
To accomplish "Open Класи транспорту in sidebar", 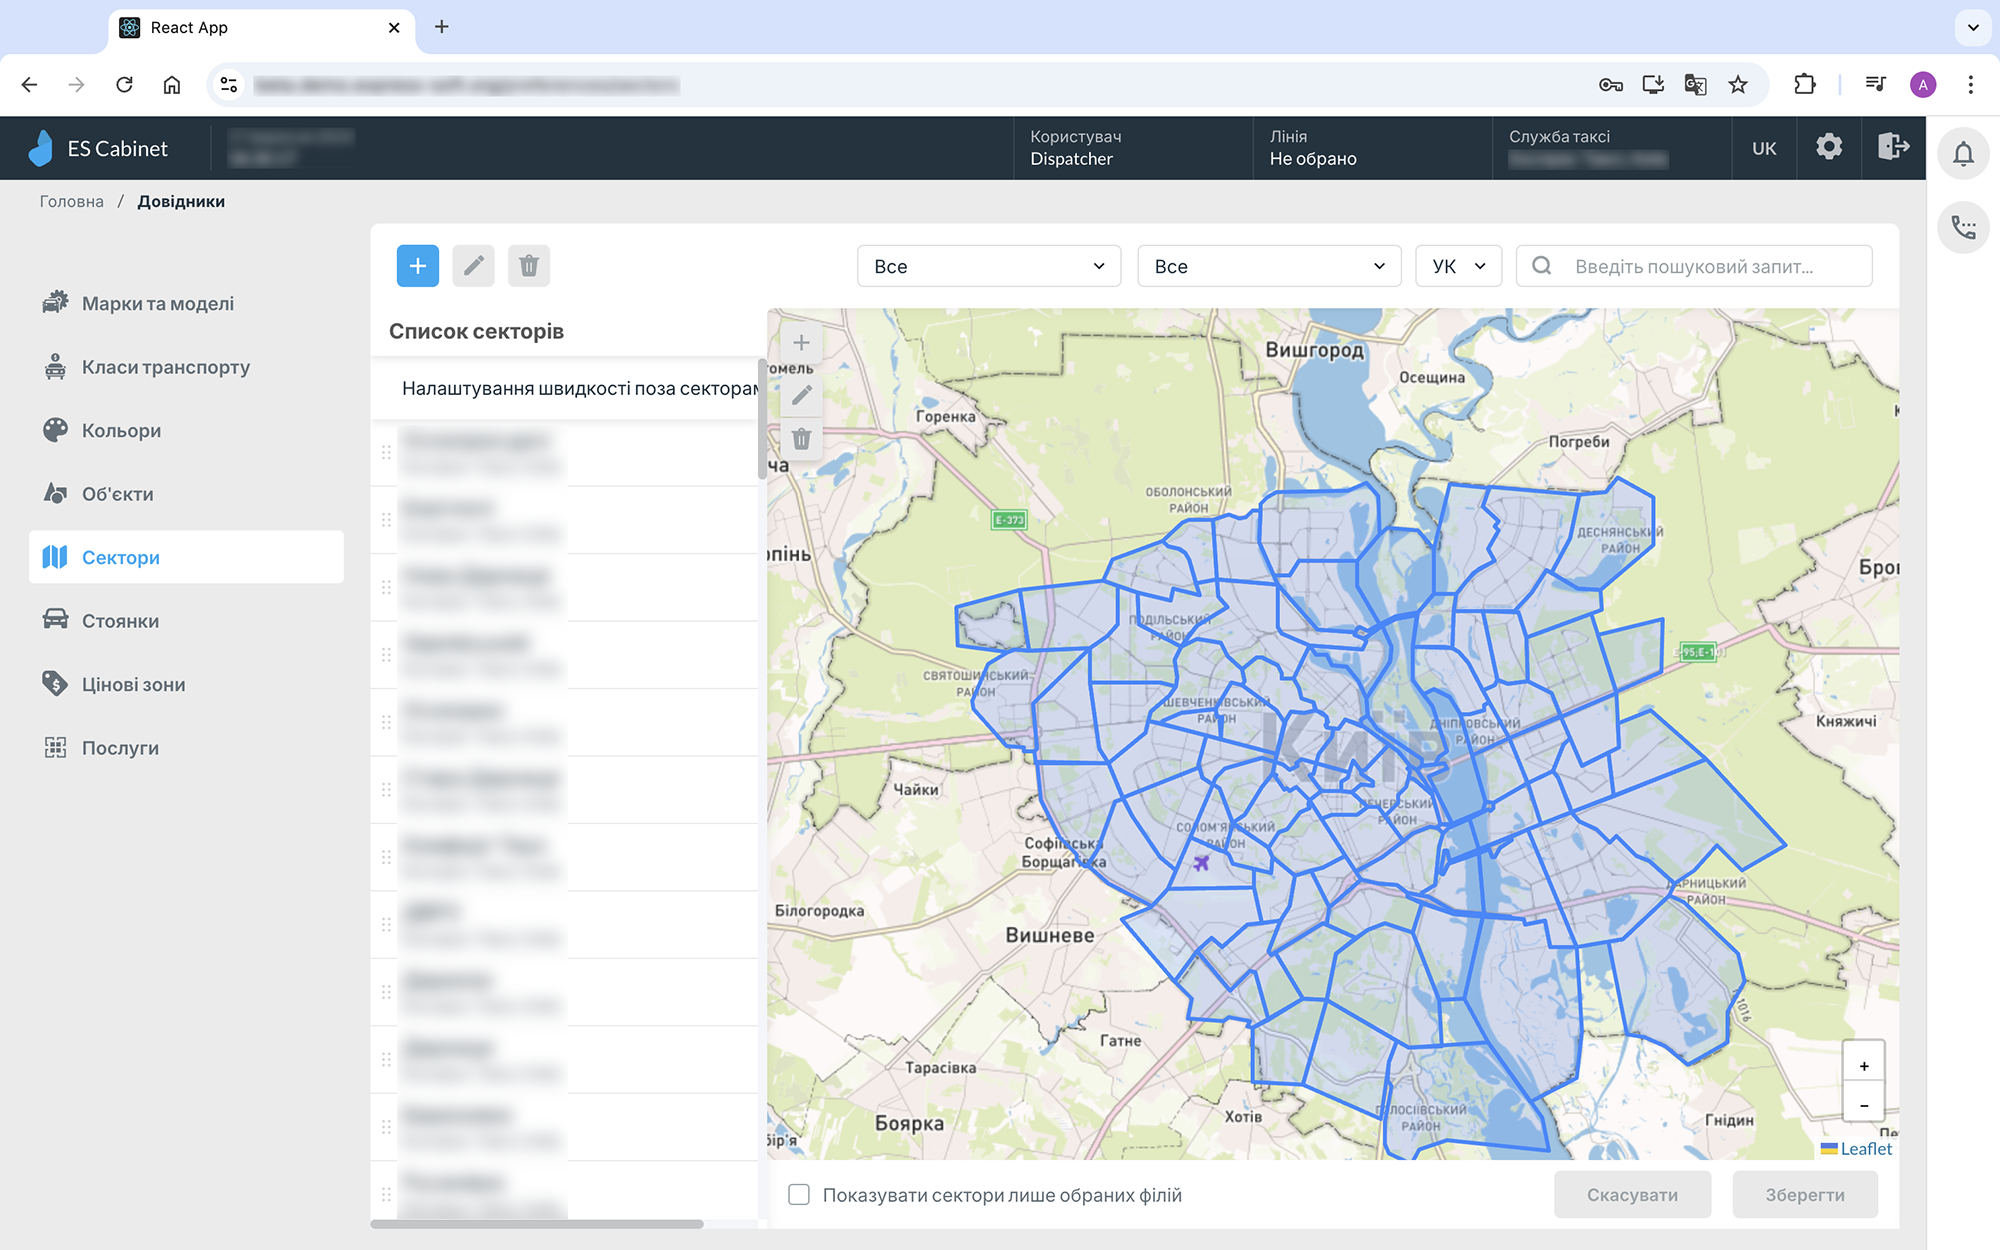I will coord(186,367).
